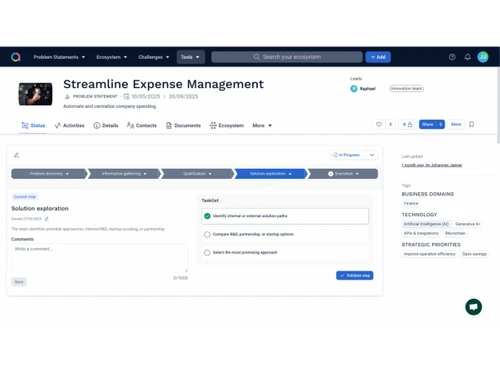The height and width of the screenshot is (375, 500).
Task: Open the Problem Statements dropdown
Action: tap(59, 57)
